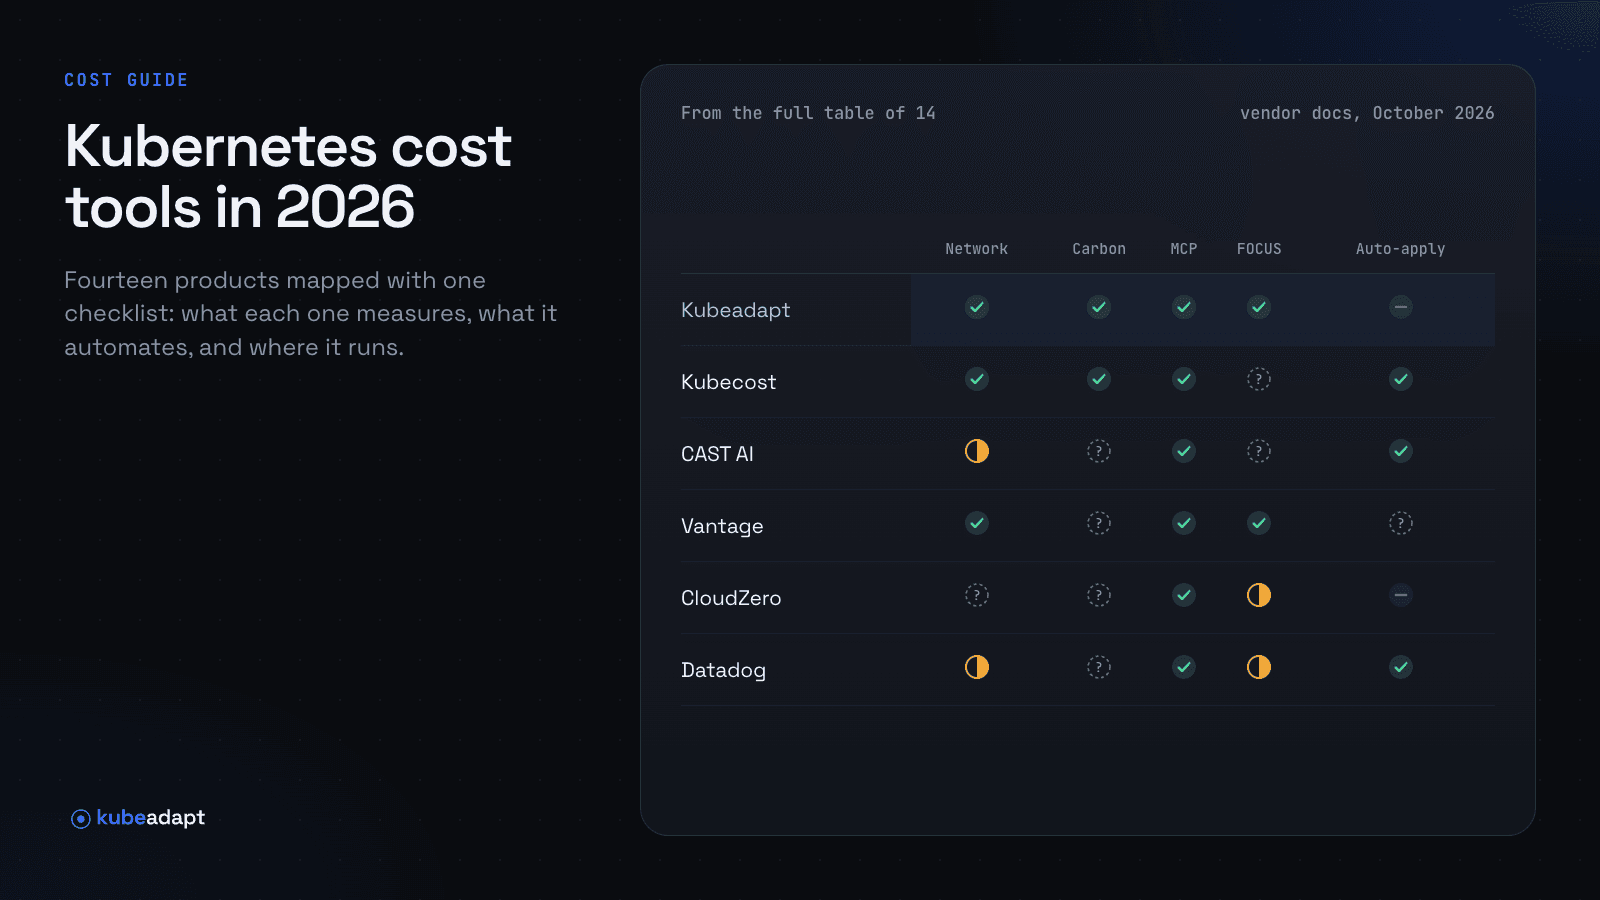Click CAST AI's MCP check icon
Screen dimensions: 1600x900
[x=1184, y=451]
